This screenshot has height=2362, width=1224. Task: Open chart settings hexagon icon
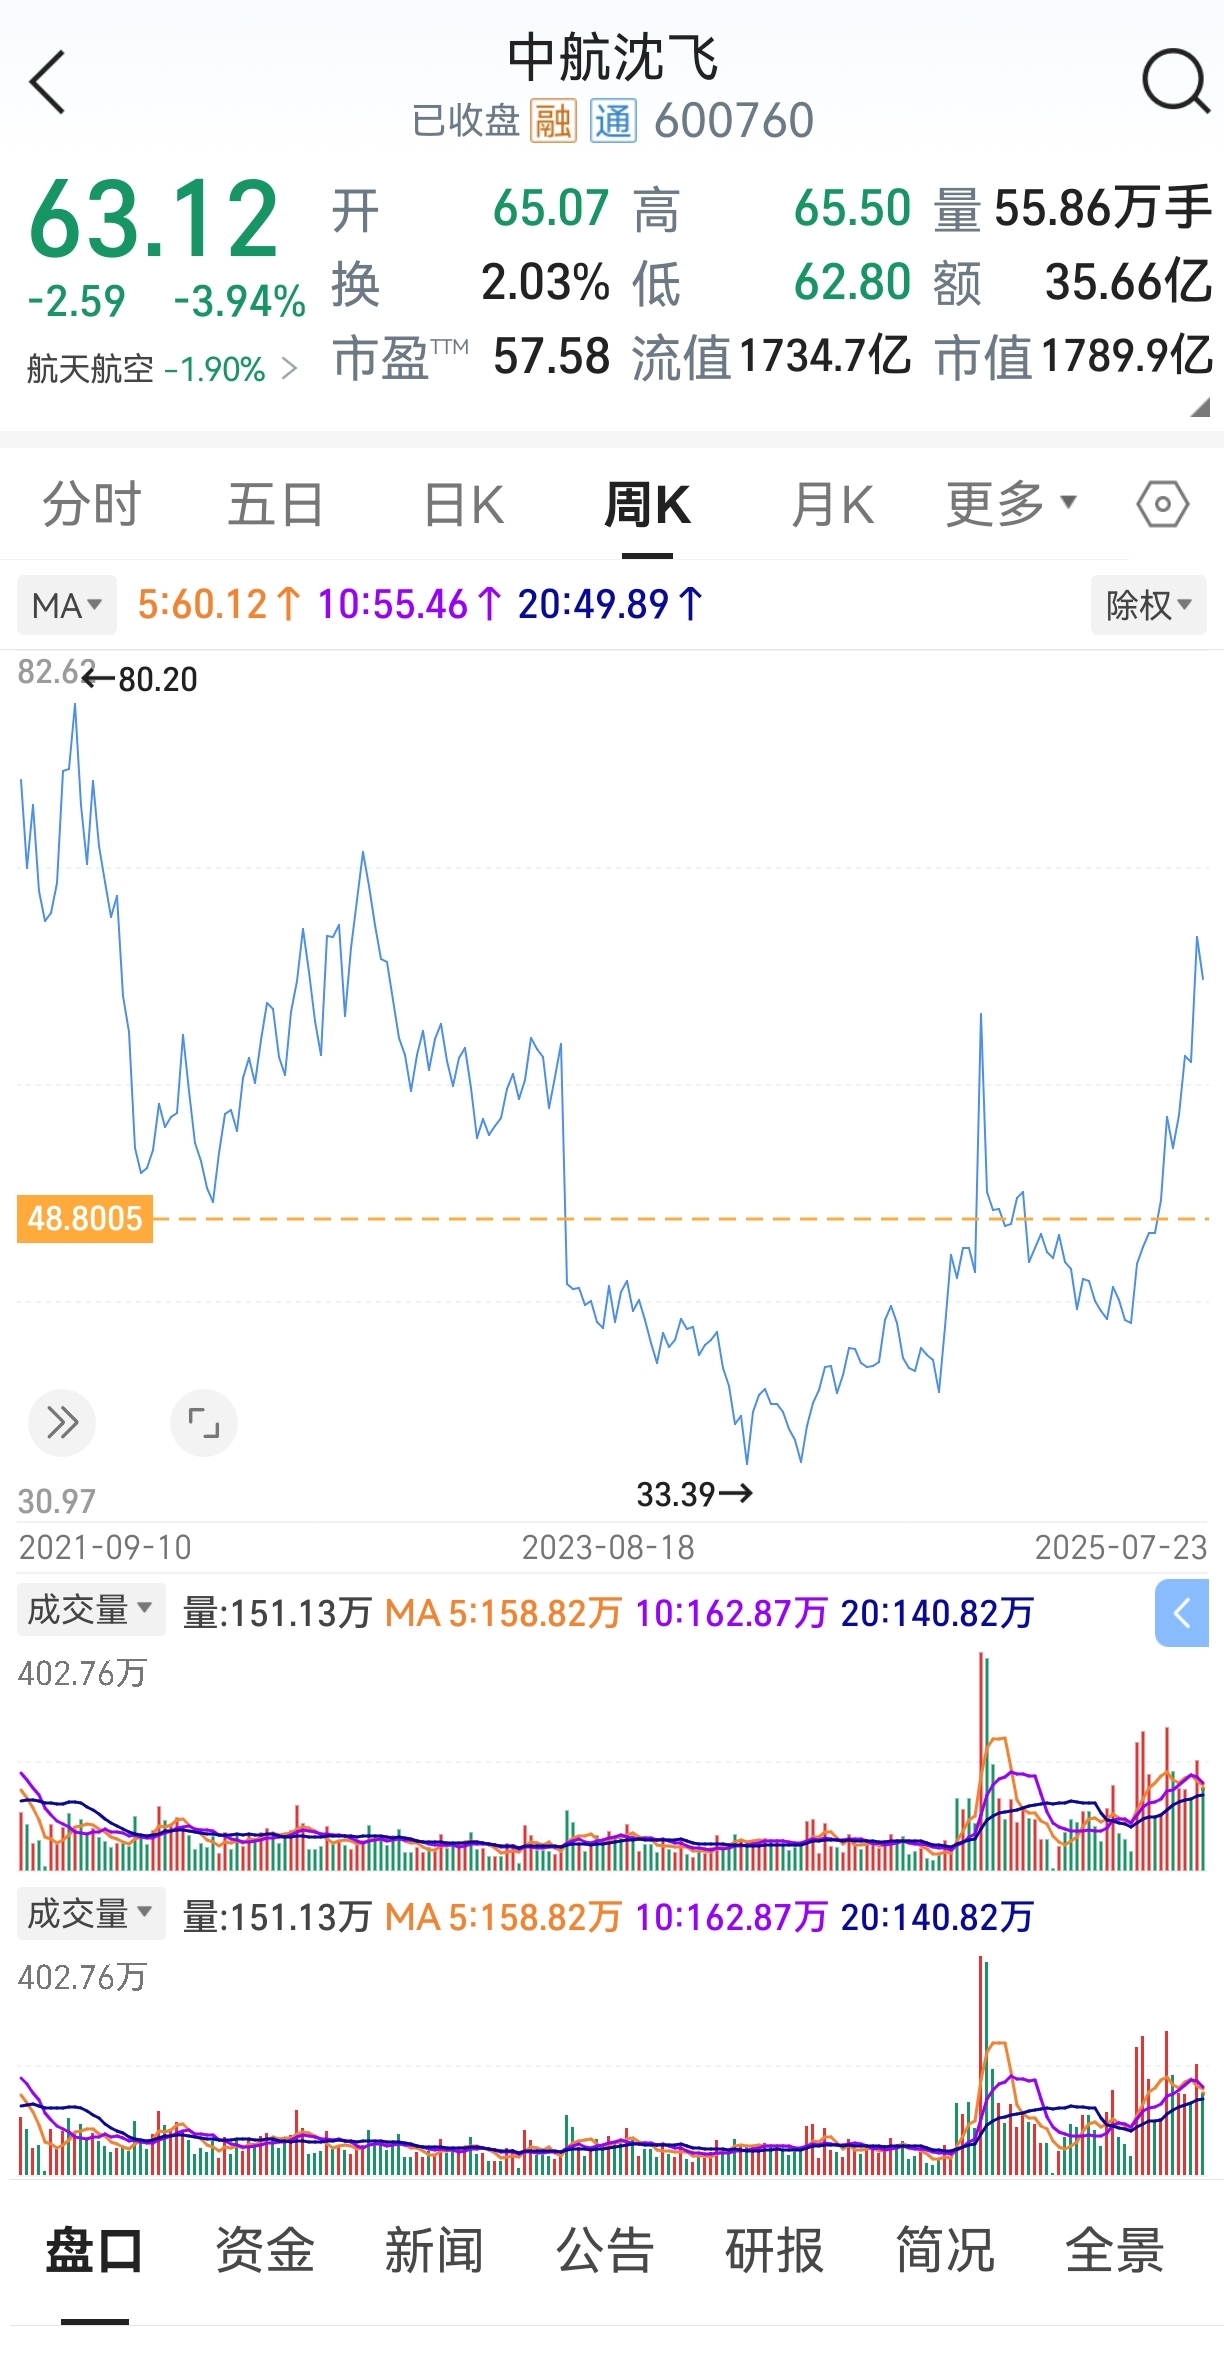[x=1162, y=504]
